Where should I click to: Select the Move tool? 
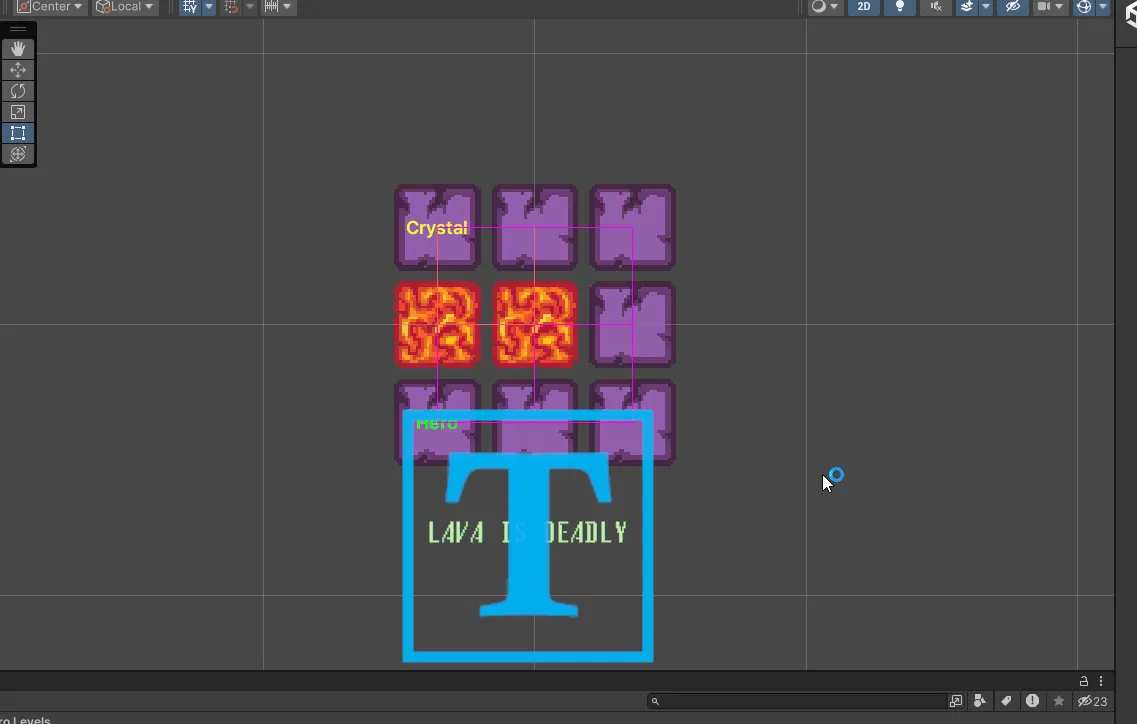coord(18,69)
